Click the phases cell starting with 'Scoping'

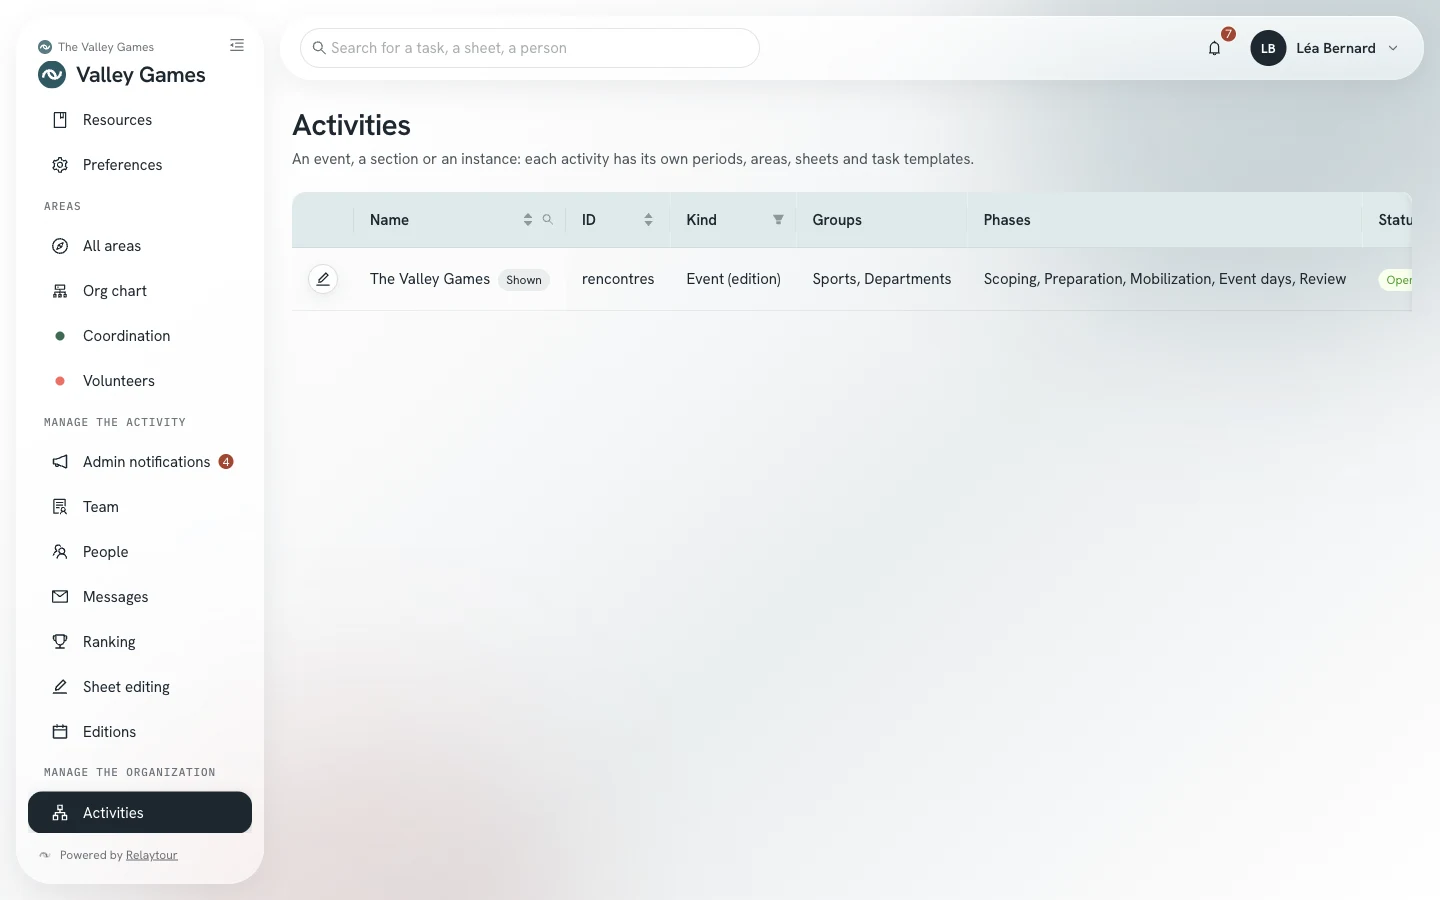[1165, 279]
